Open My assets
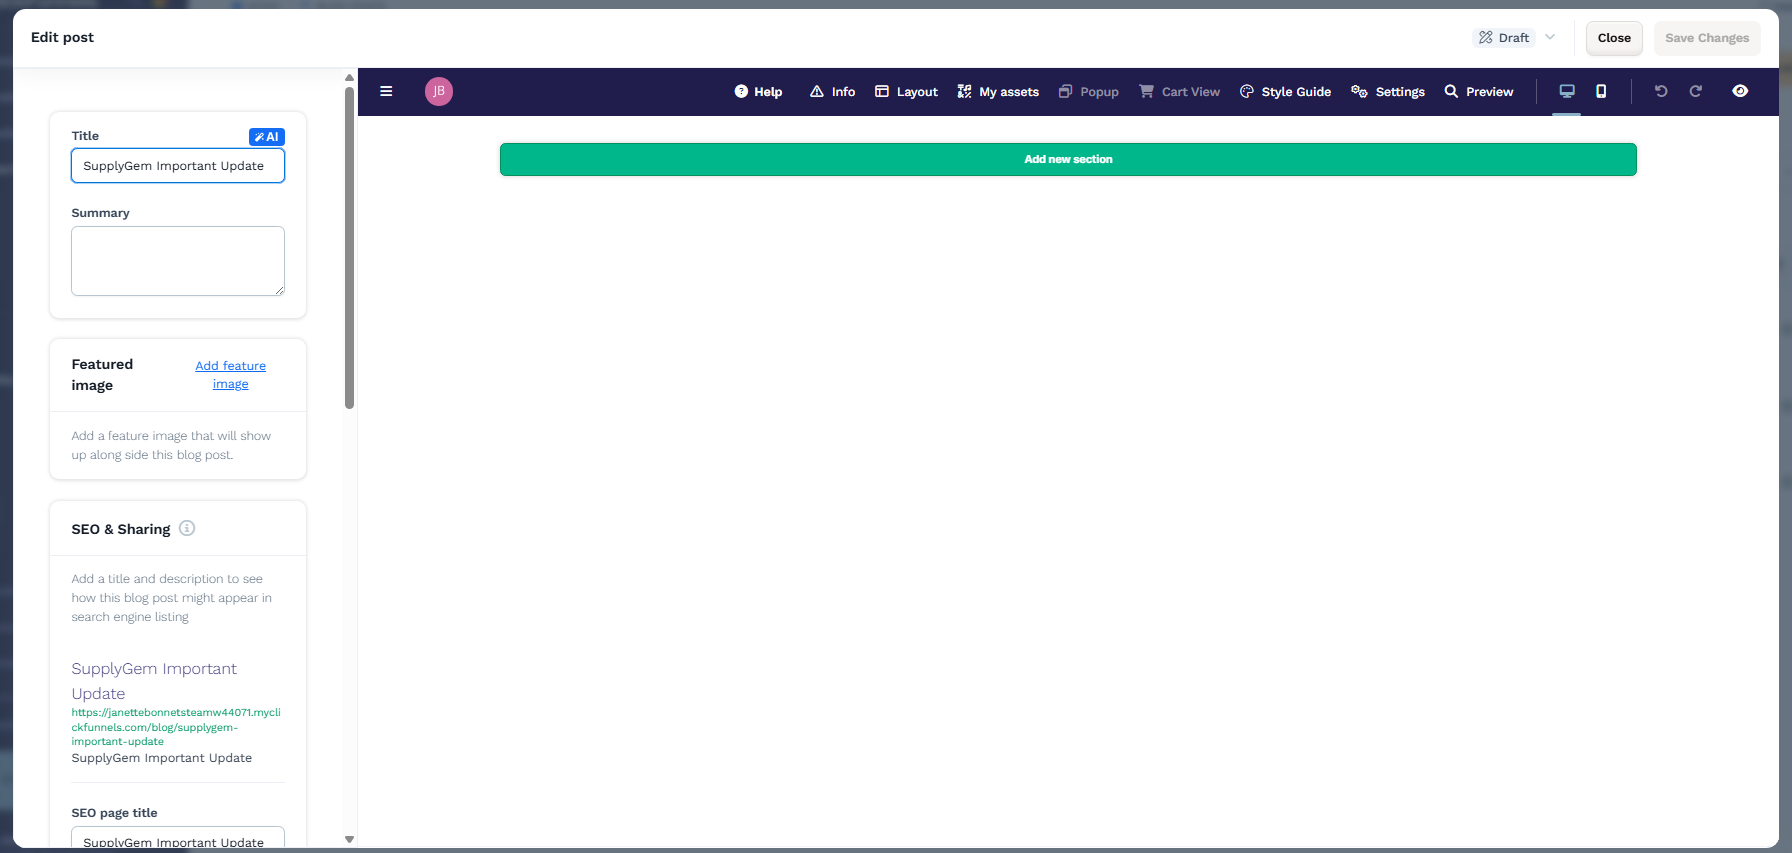The width and height of the screenshot is (1792, 853). (x=998, y=91)
